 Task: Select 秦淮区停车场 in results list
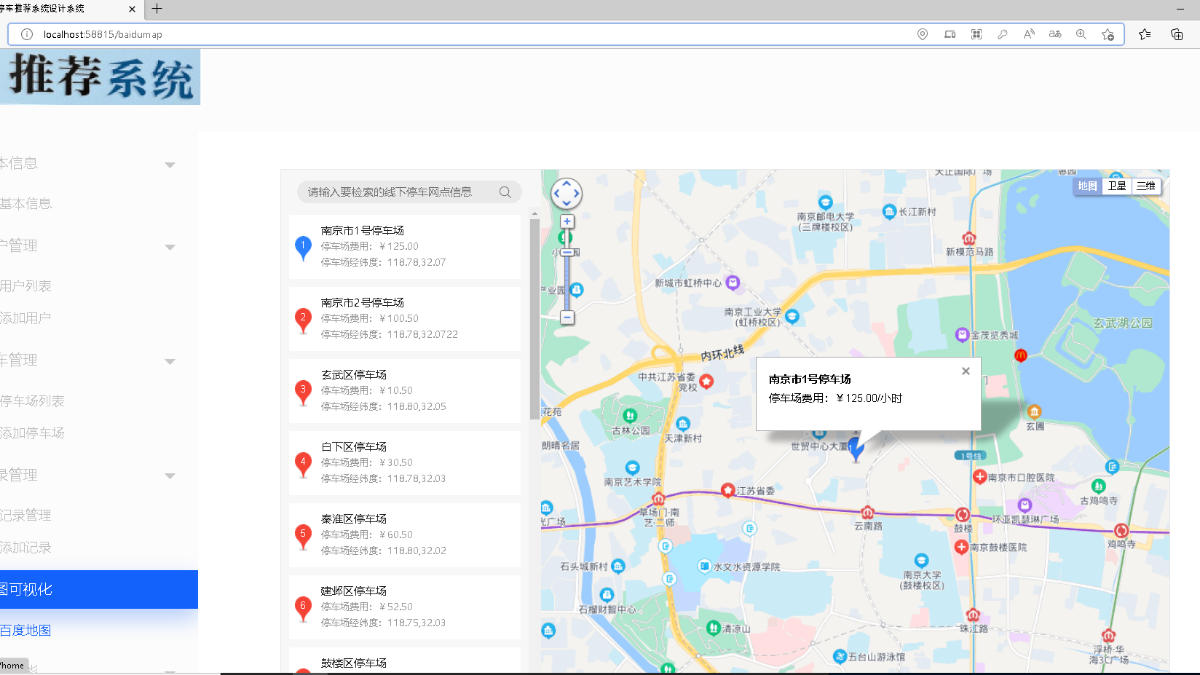pos(405,535)
